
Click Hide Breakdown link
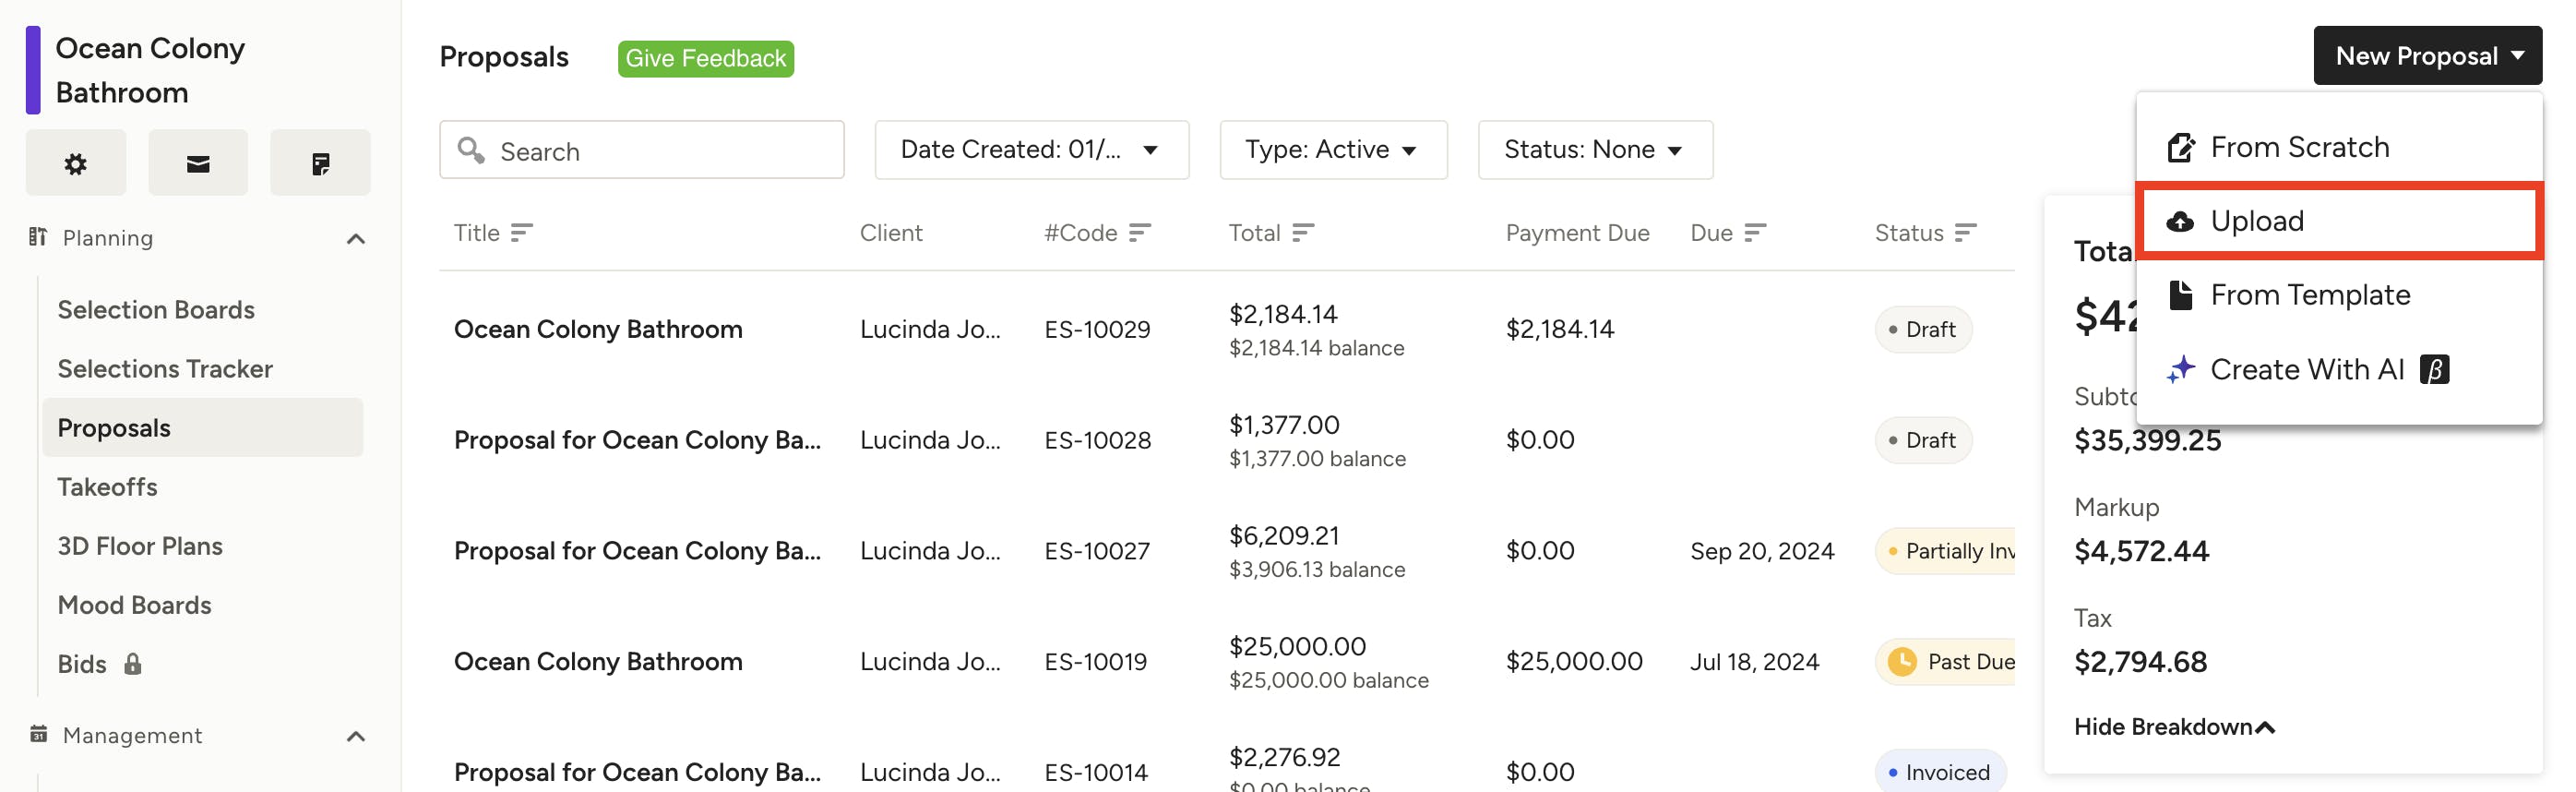pyautogui.click(x=2174, y=727)
